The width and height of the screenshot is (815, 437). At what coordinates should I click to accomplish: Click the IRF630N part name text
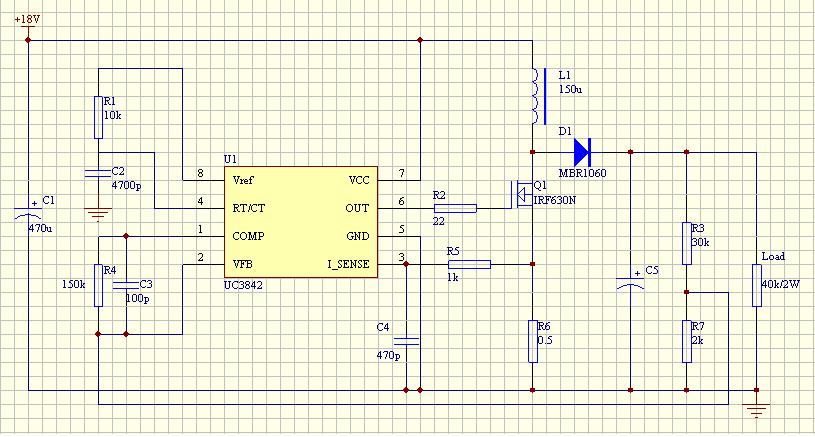(555, 200)
